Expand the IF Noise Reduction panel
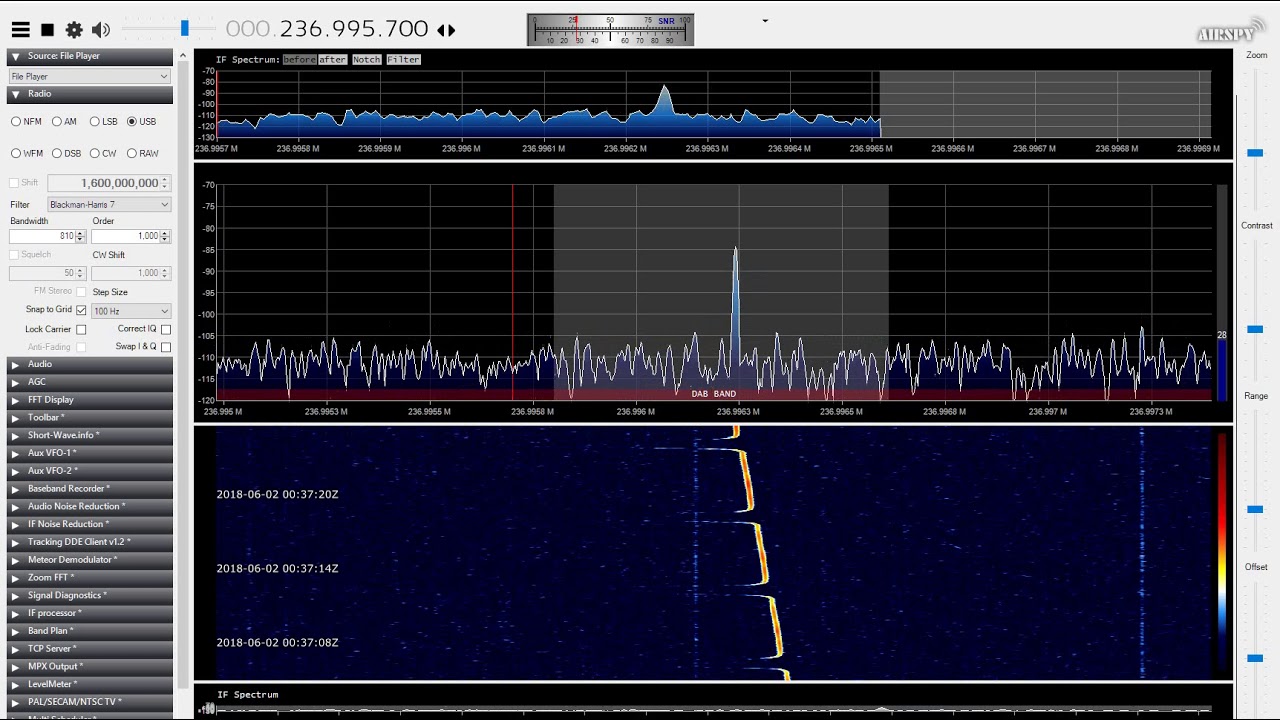1280x720 pixels. pyautogui.click(x=90, y=524)
